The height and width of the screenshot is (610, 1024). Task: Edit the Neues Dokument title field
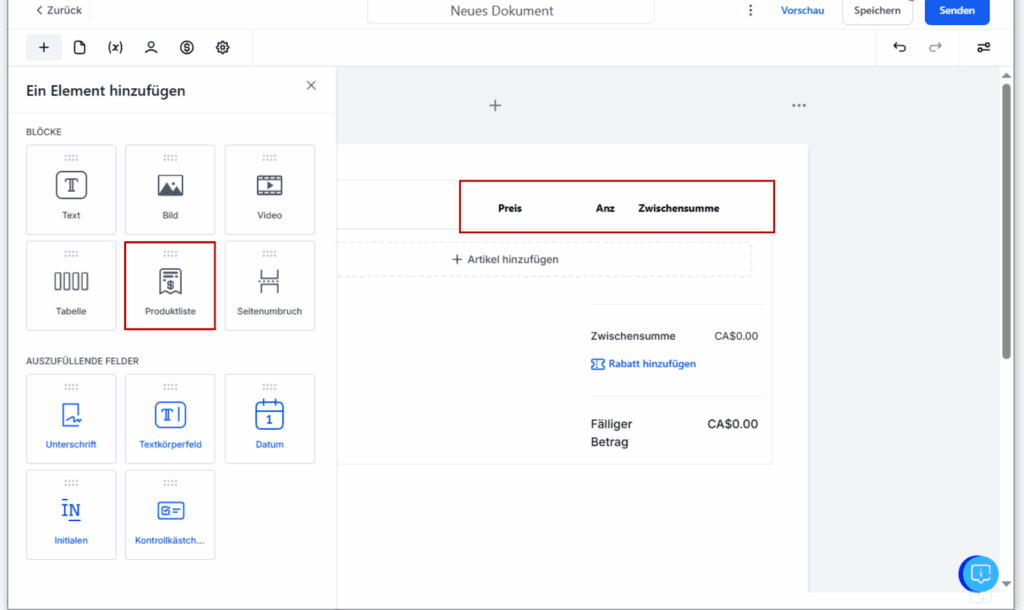511,11
